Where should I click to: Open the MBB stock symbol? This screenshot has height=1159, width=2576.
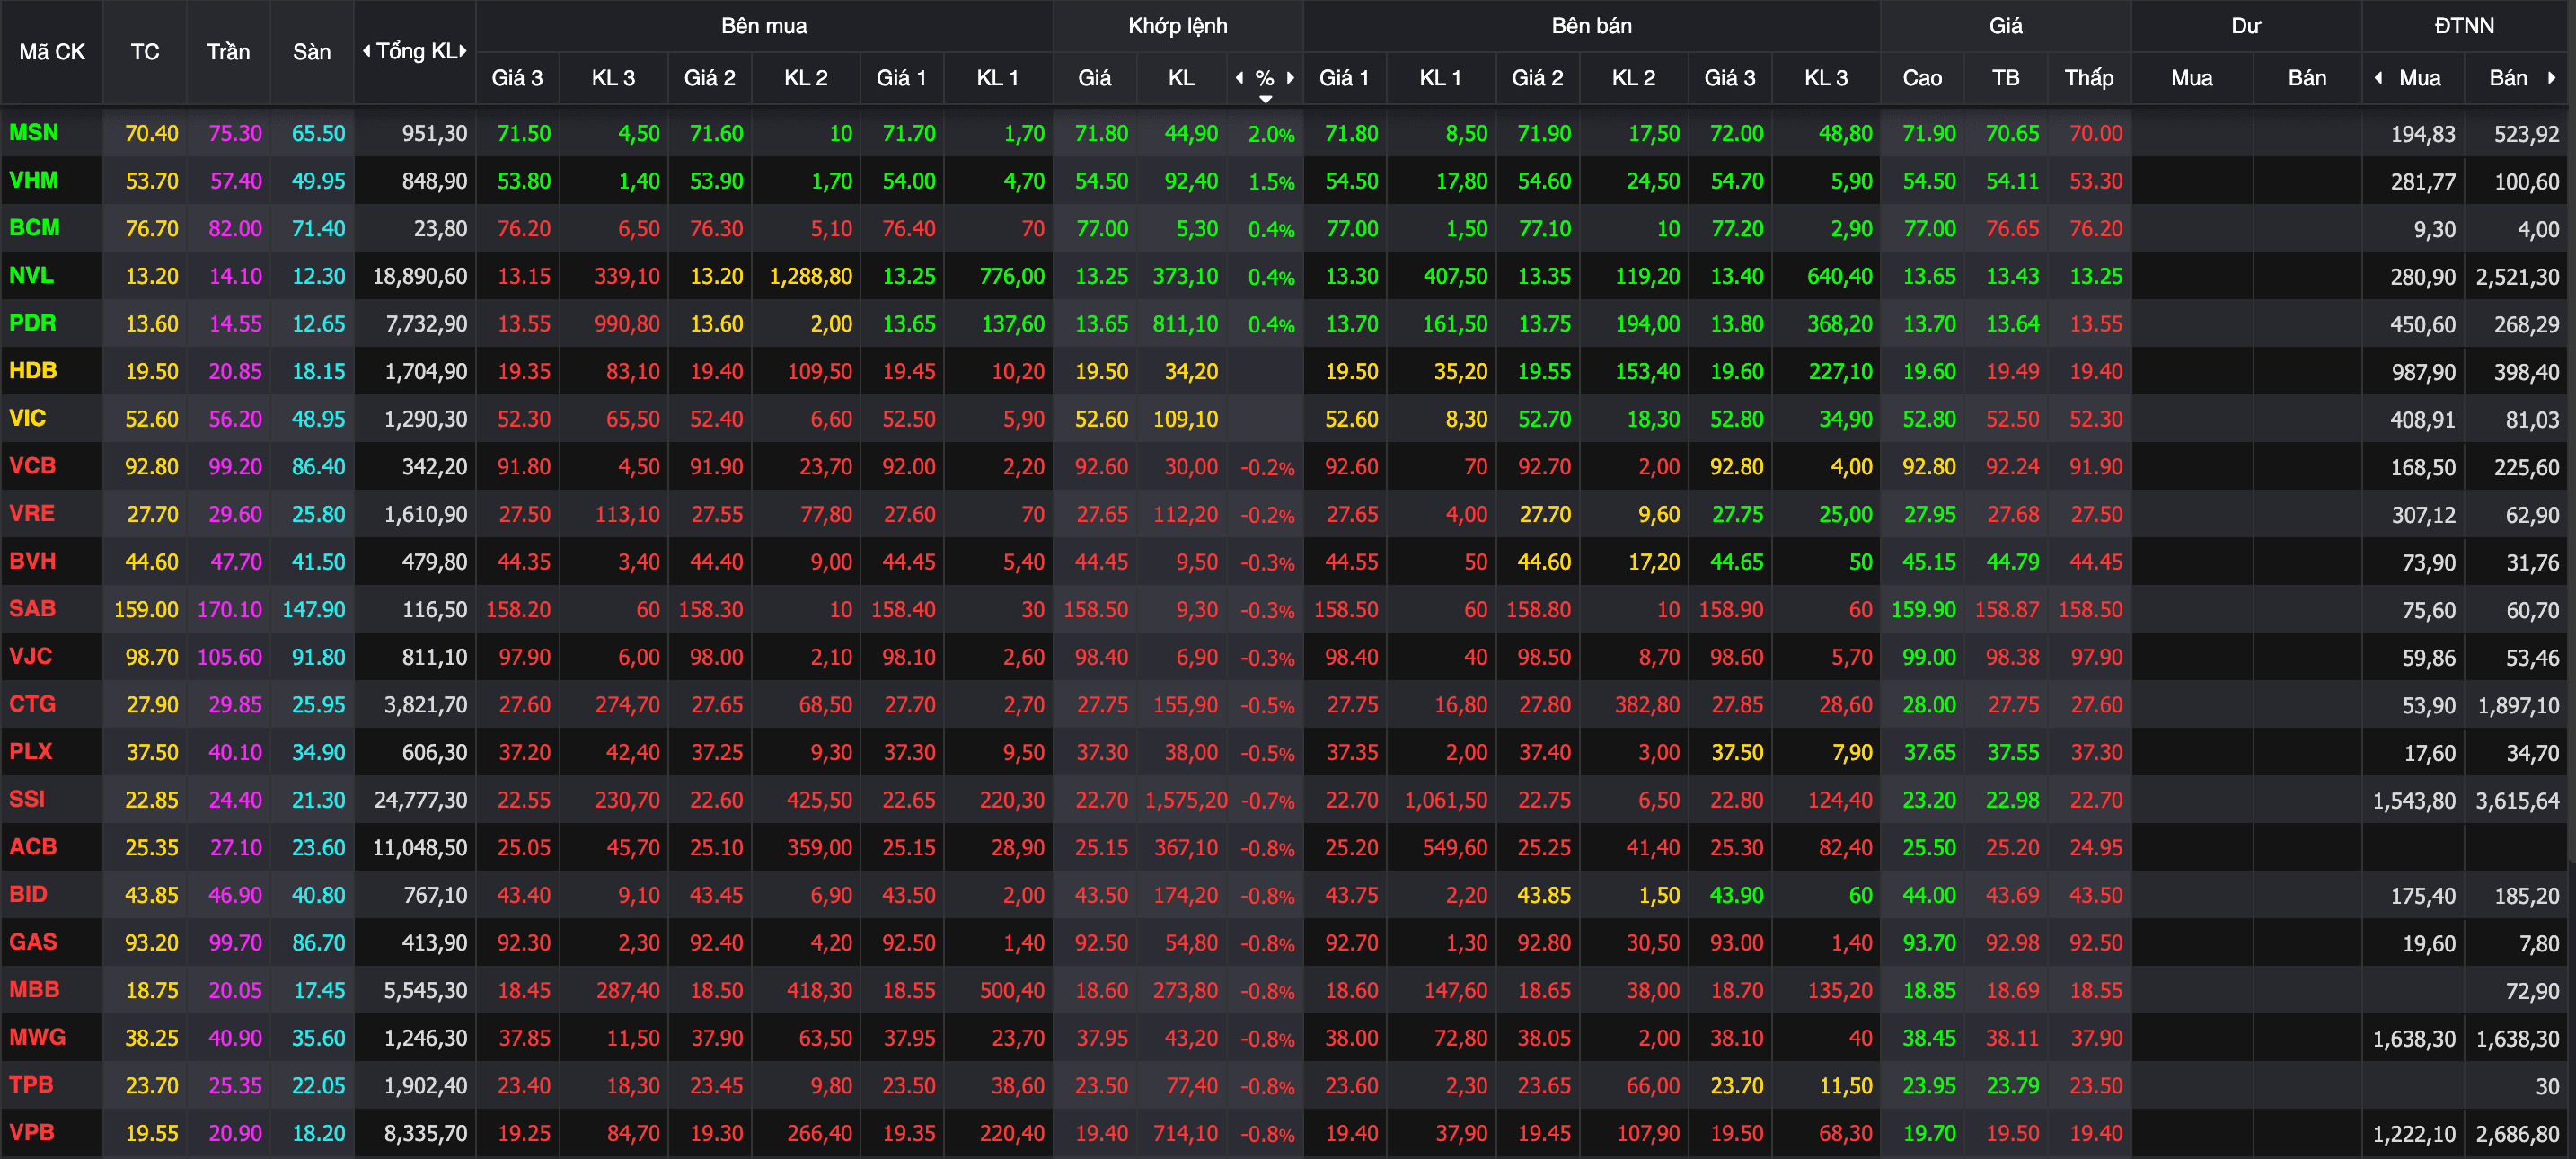point(35,990)
